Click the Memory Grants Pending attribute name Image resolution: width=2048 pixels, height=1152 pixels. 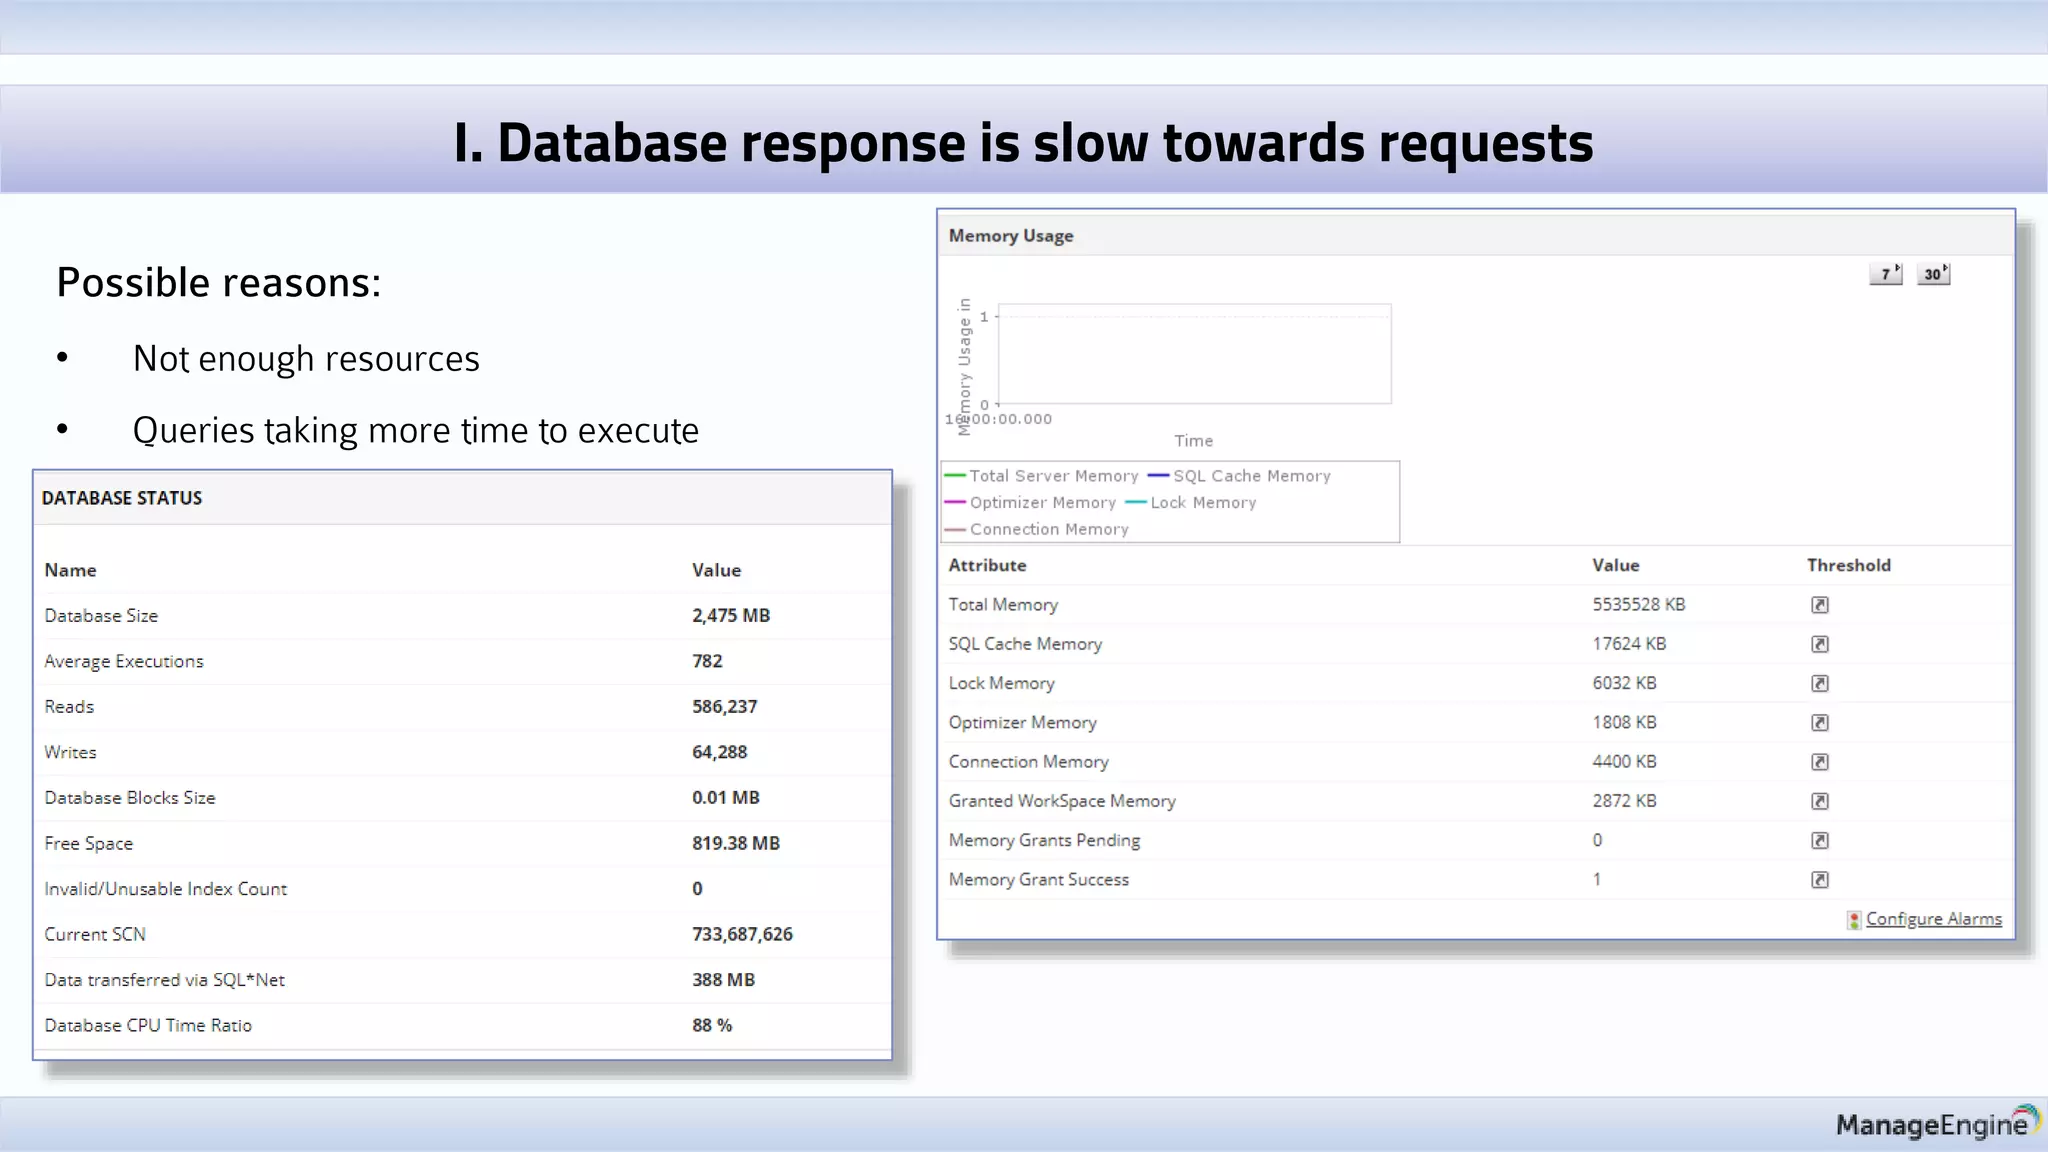pyautogui.click(x=1044, y=840)
